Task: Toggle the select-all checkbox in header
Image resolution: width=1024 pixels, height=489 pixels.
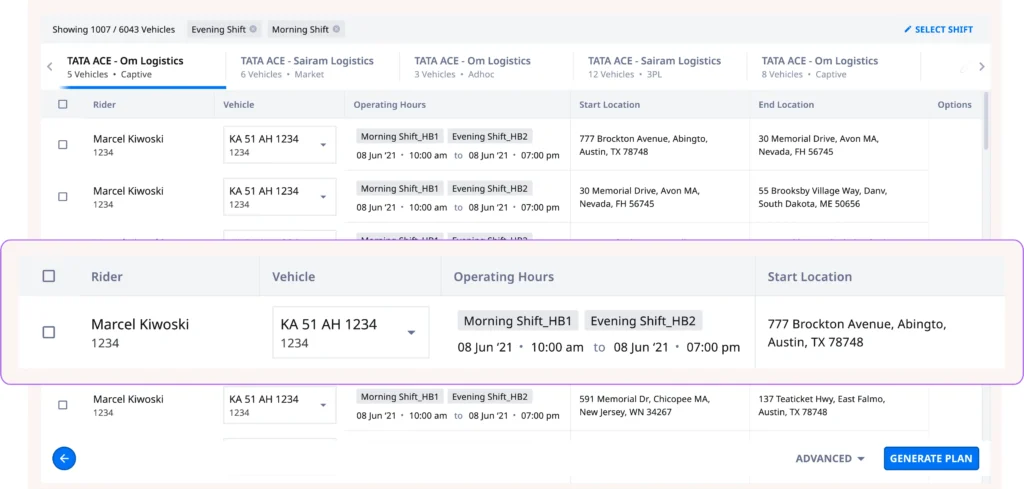Action: (x=63, y=105)
